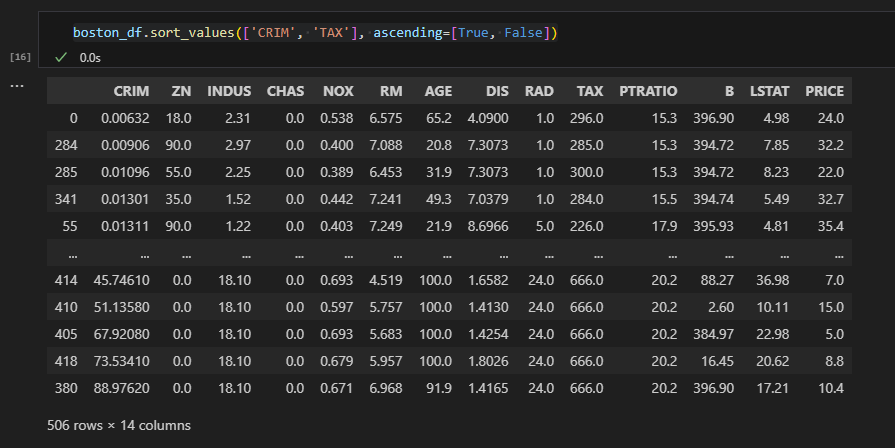The image size is (895, 448).
Task: Select the execution count [16] label
Action: pyautogui.click(x=21, y=56)
